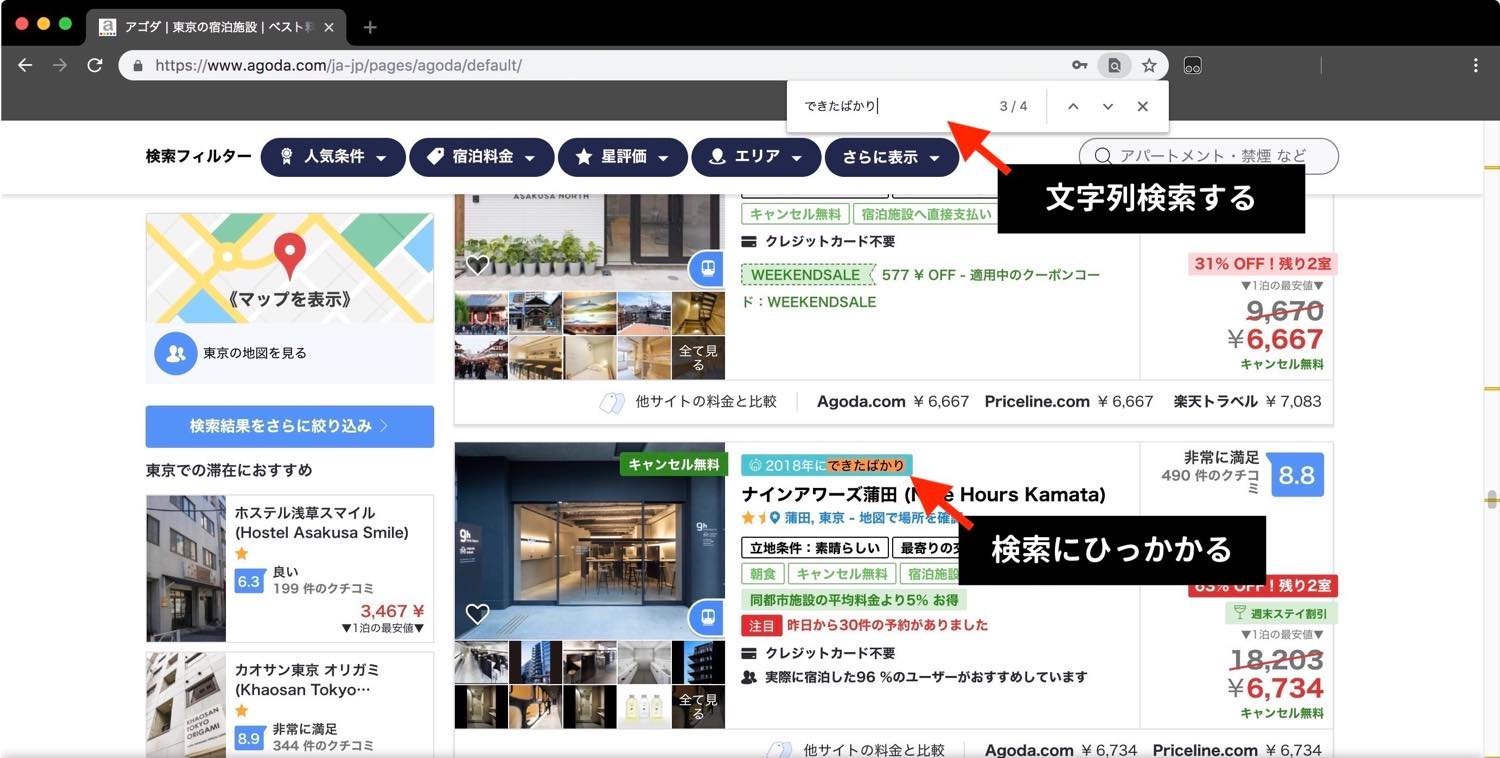This screenshot has width=1500, height=758.
Task: Click the credit card icon beside クレジットカード不要
Action: click(x=749, y=241)
